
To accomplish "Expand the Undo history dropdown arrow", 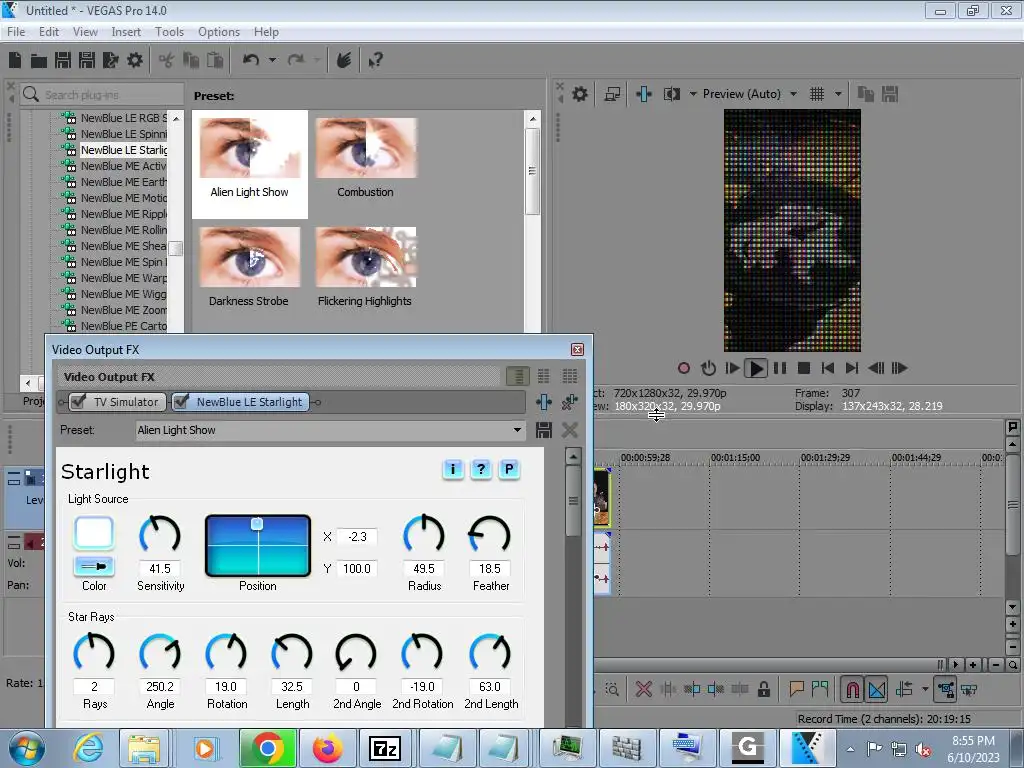I will coord(272,61).
